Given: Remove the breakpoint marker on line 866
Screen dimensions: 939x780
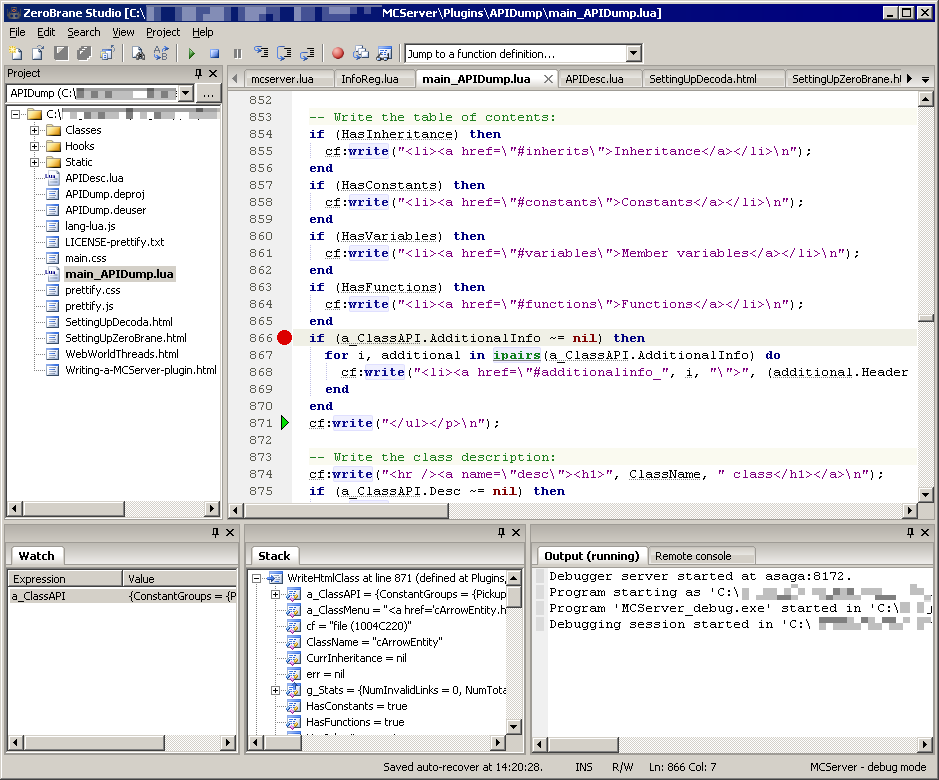Looking at the screenshot, I should click(284, 338).
